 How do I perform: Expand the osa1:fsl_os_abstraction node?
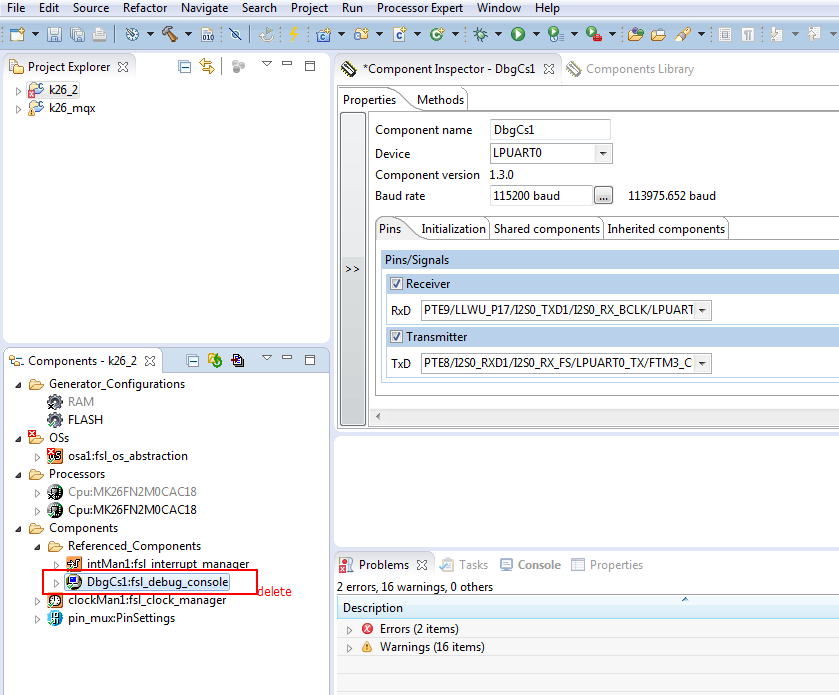[37, 457]
